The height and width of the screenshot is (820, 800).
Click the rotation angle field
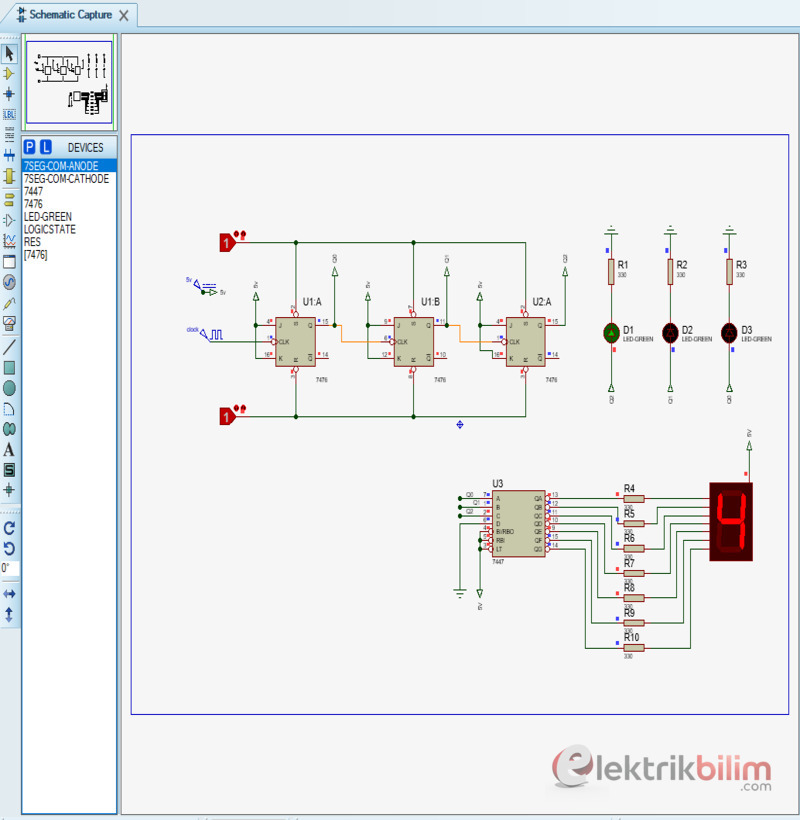10,568
